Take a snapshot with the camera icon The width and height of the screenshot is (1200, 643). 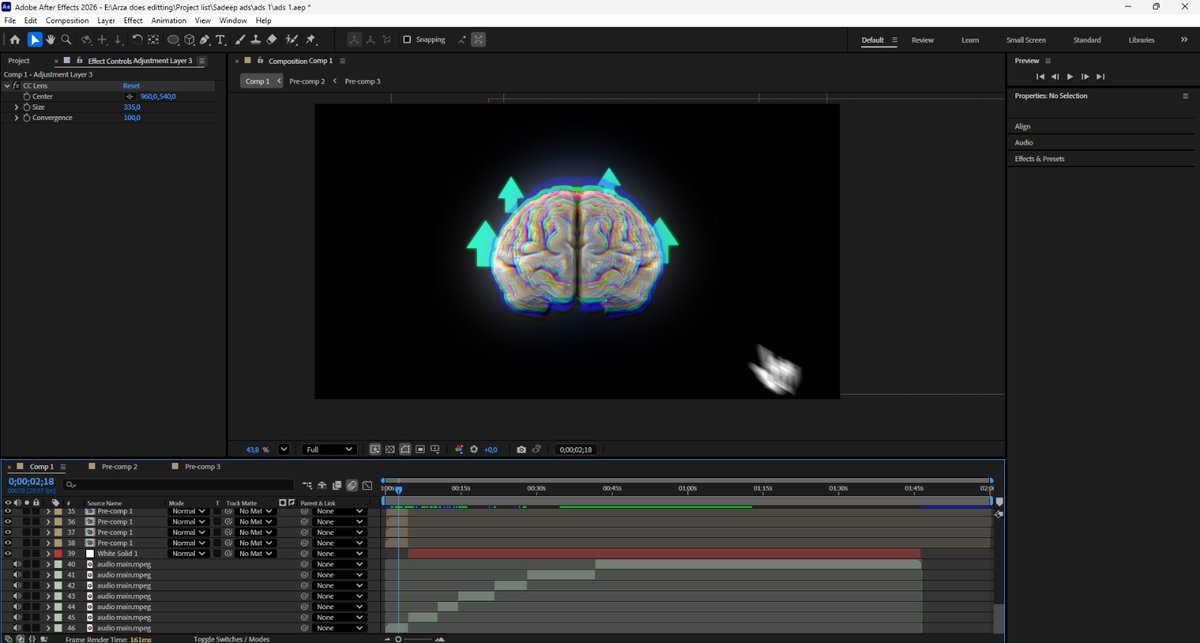pos(521,450)
